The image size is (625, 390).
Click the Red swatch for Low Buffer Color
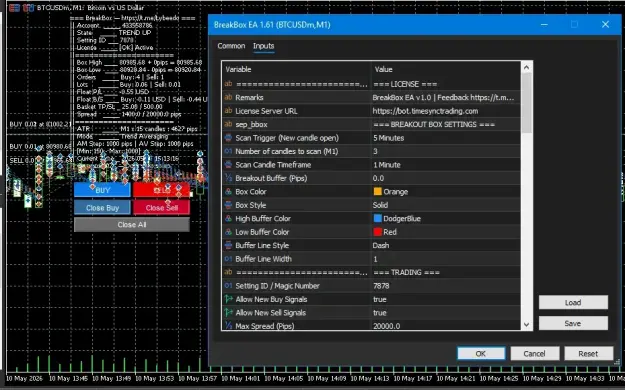tap(377, 232)
